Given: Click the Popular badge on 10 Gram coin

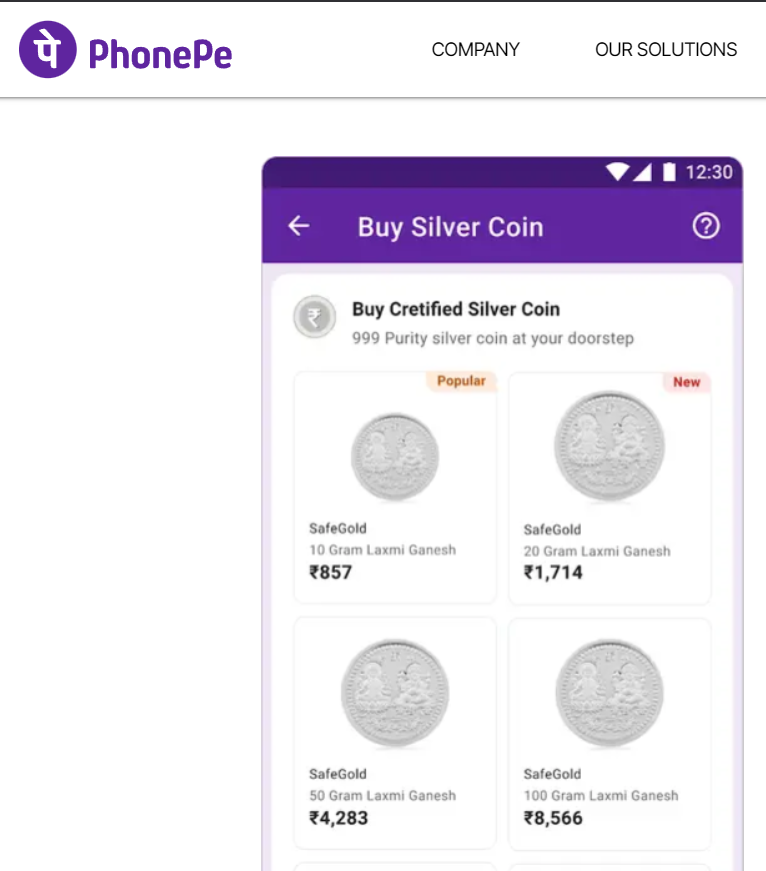Looking at the screenshot, I should tap(461, 381).
